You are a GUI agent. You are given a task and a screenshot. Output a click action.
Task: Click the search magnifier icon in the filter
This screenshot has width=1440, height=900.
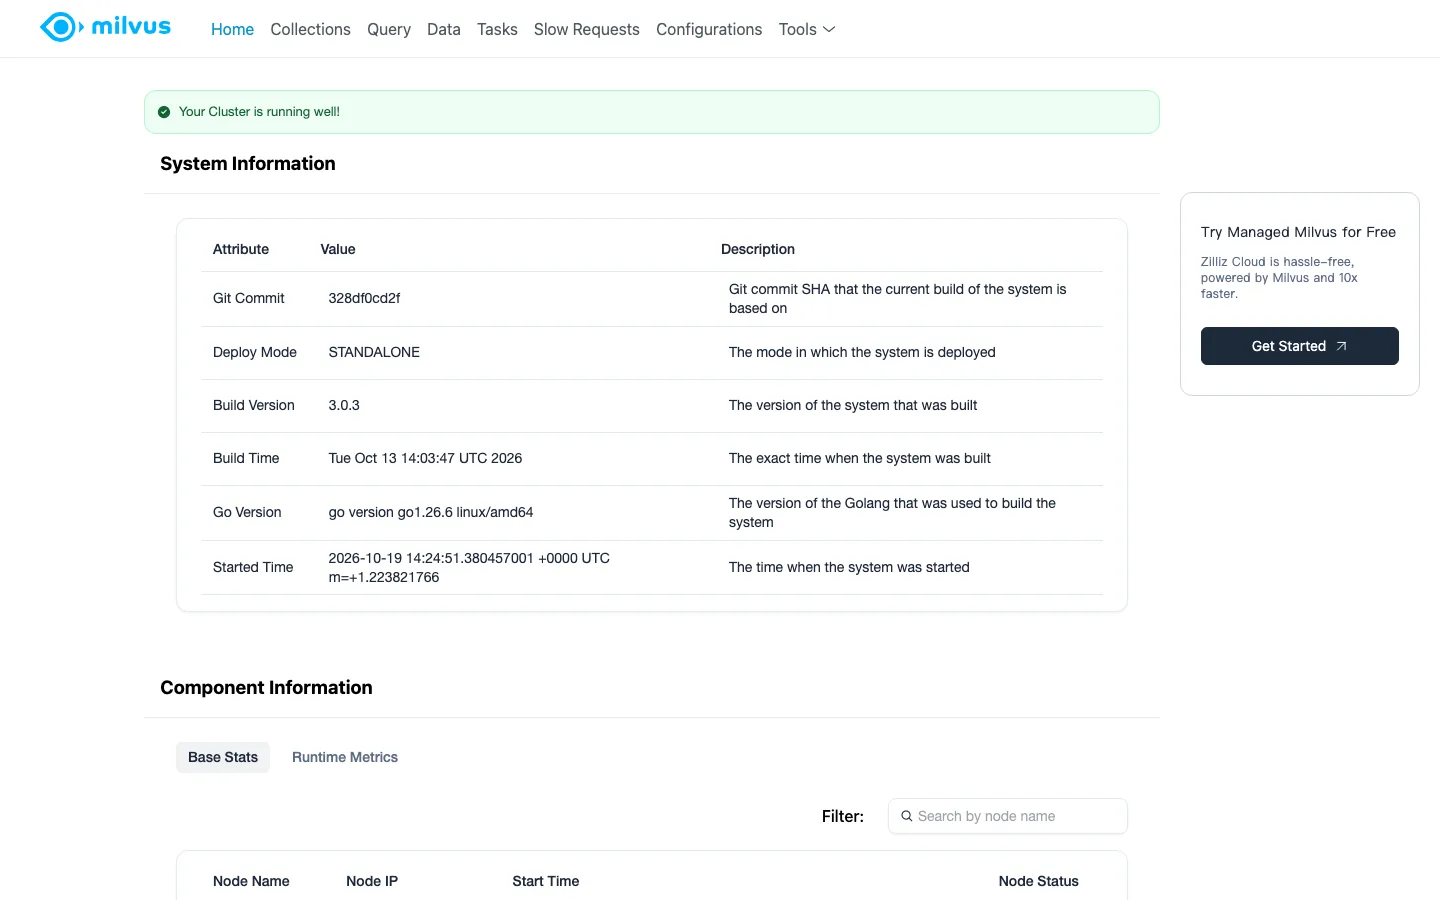click(x=907, y=816)
